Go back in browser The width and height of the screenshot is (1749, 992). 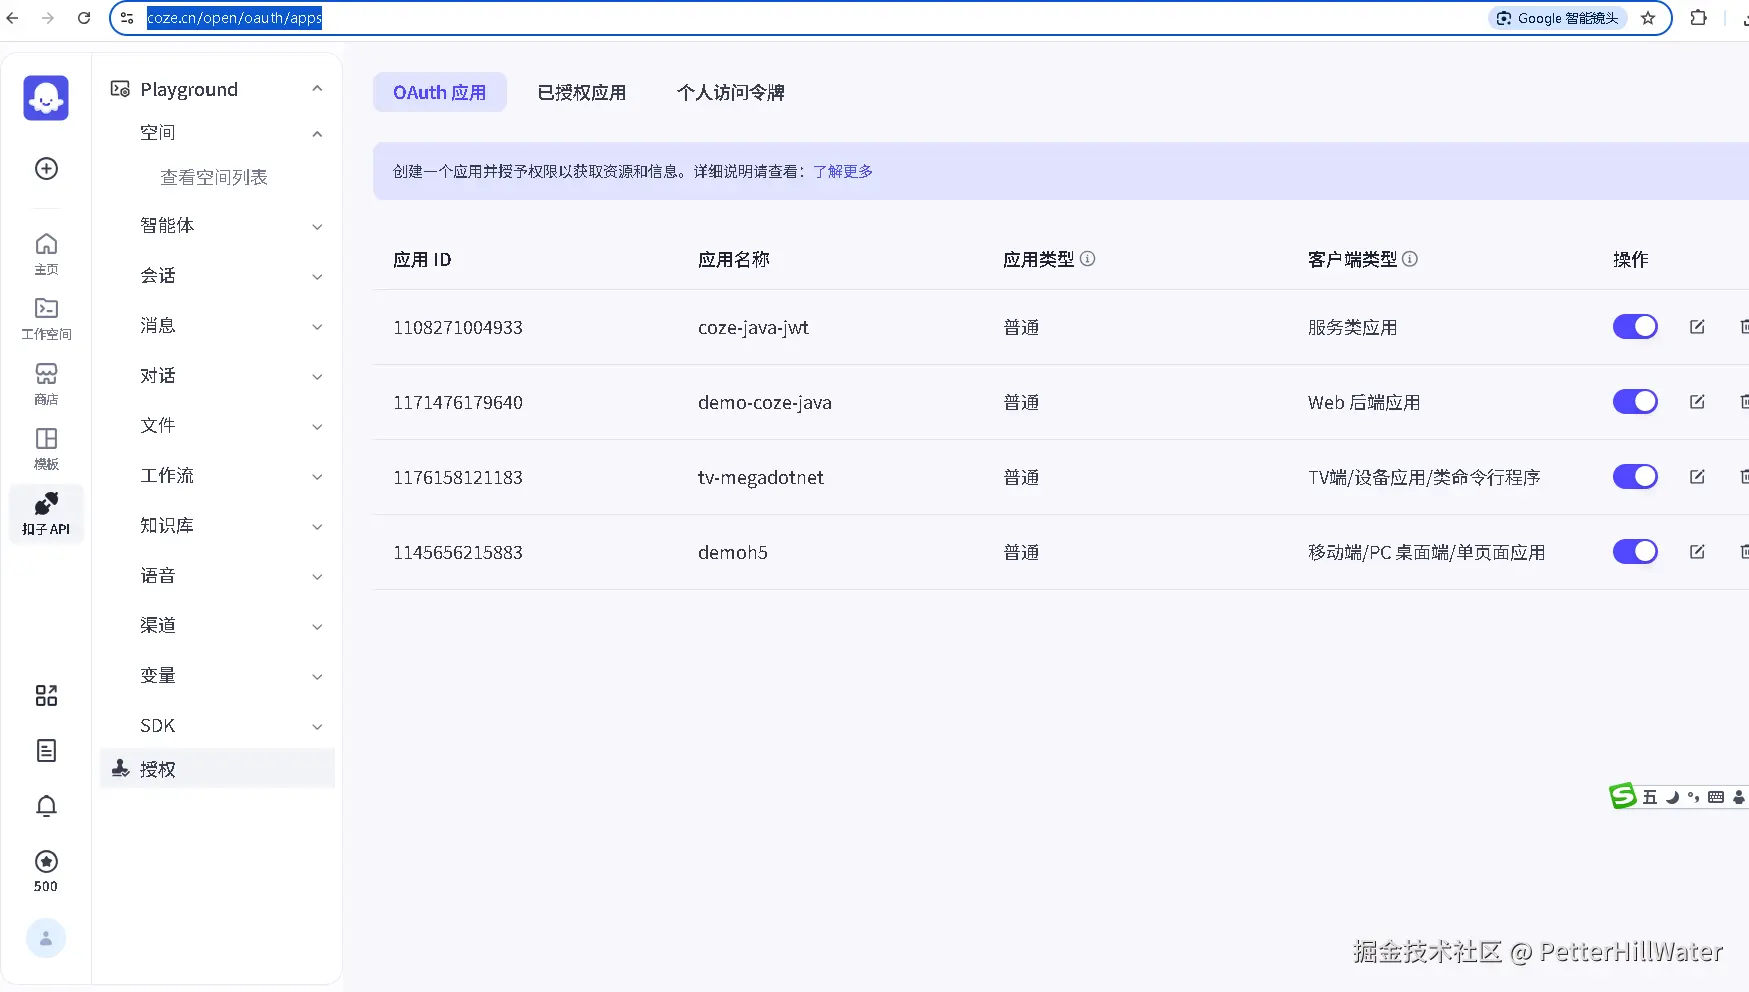pos(12,18)
